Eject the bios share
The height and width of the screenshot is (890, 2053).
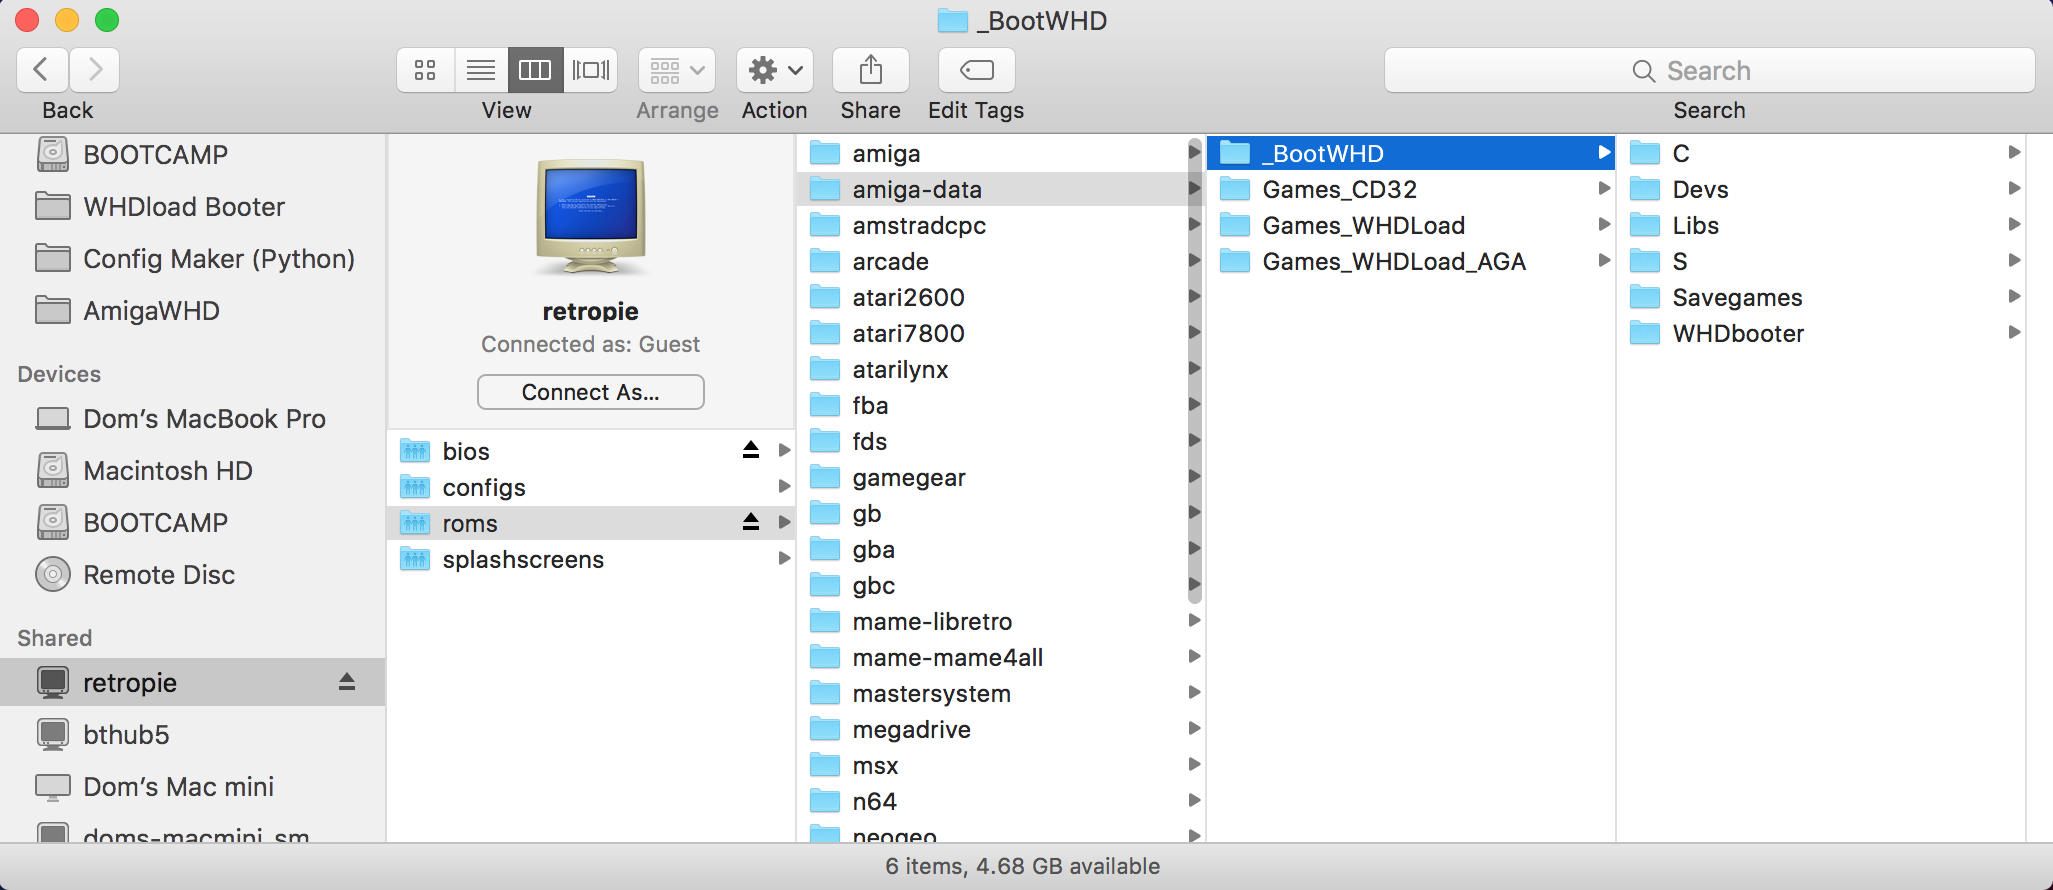tap(751, 450)
